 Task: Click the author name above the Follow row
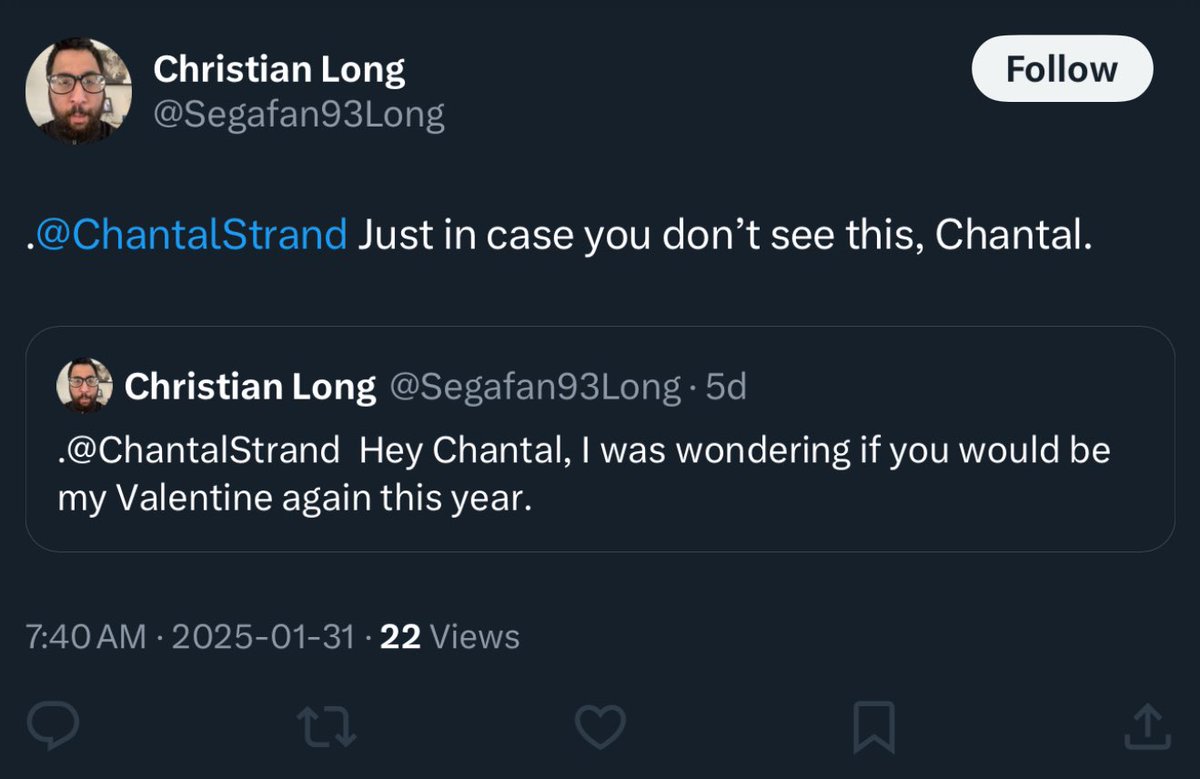pyautogui.click(x=279, y=70)
